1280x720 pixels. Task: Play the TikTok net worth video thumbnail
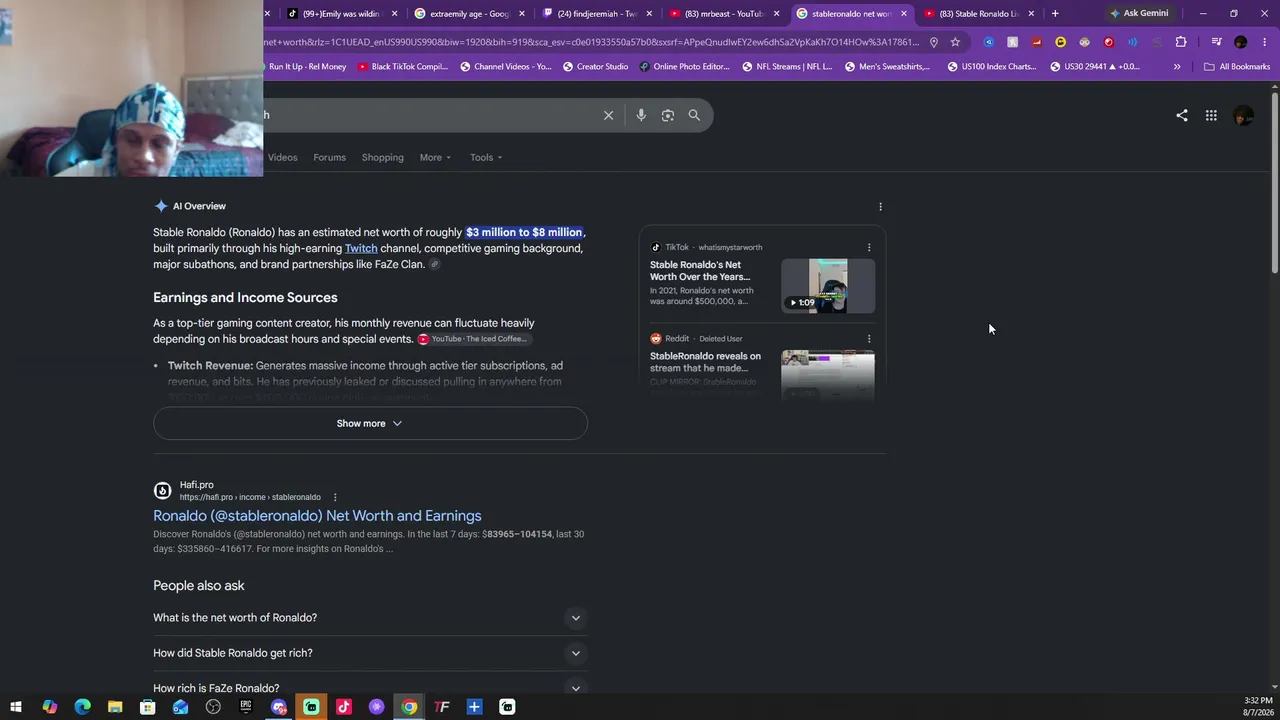click(x=828, y=286)
